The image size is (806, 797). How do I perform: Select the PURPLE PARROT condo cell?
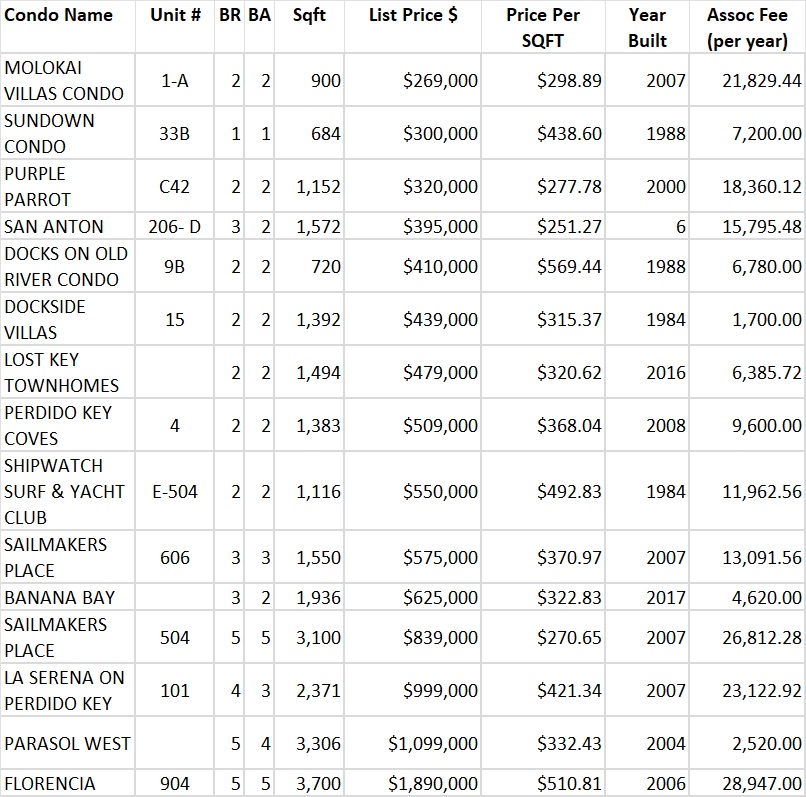(x=38, y=187)
